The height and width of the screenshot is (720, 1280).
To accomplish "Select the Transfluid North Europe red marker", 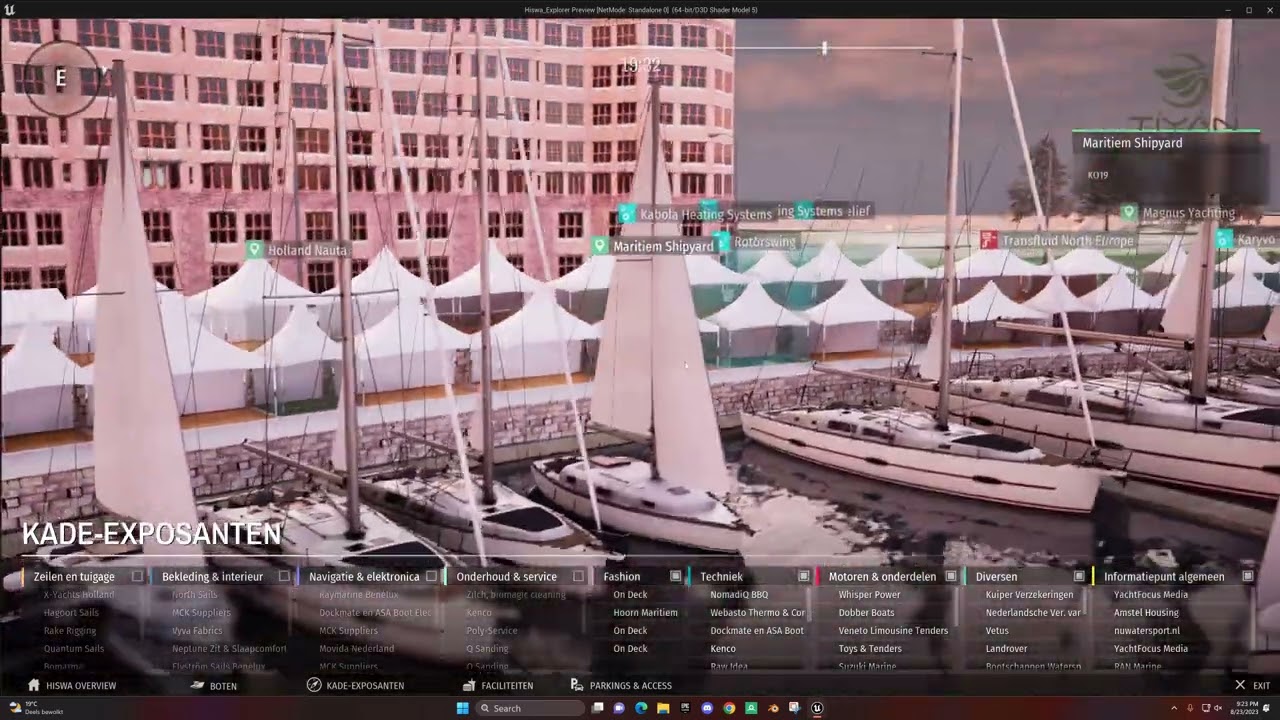I will (989, 240).
